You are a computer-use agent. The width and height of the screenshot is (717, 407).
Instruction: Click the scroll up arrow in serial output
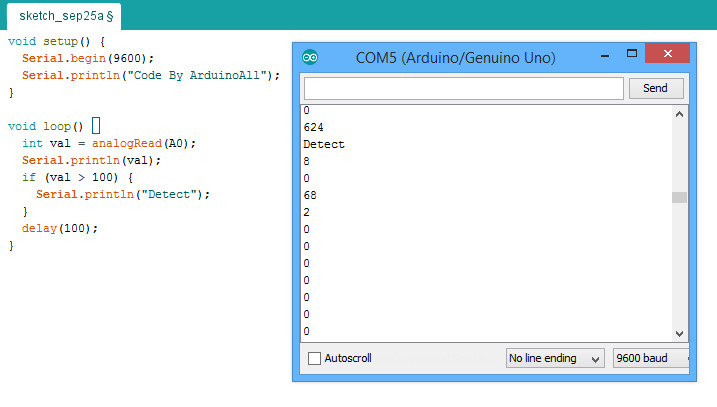pos(680,114)
